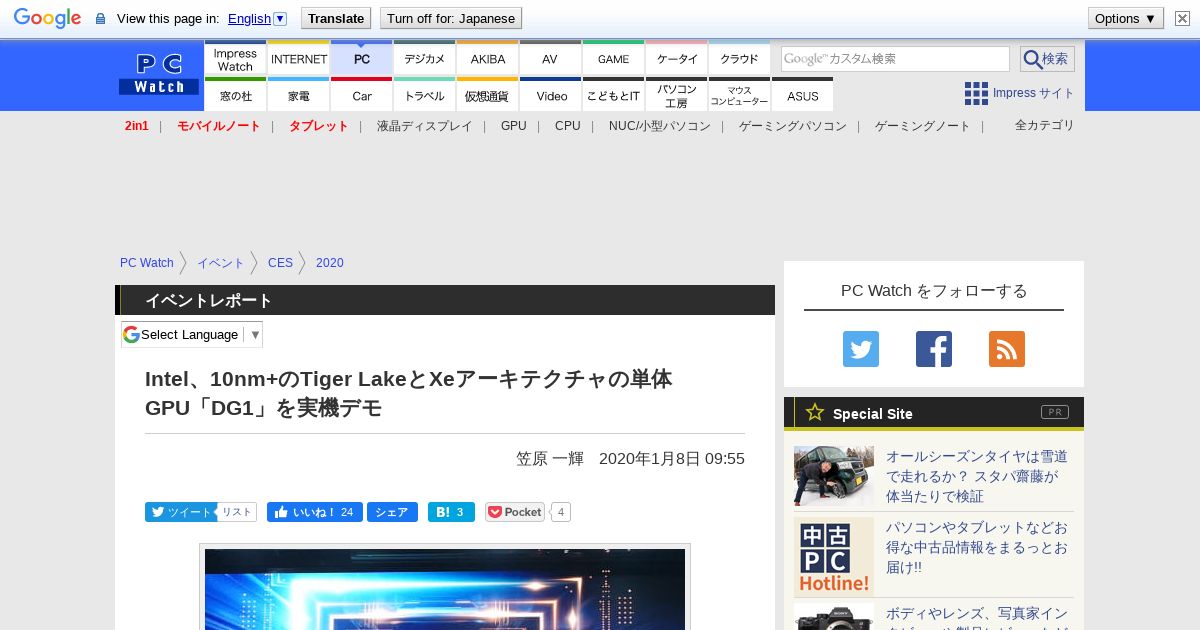Open the トラベル tab
The height and width of the screenshot is (630, 1200).
point(424,95)
